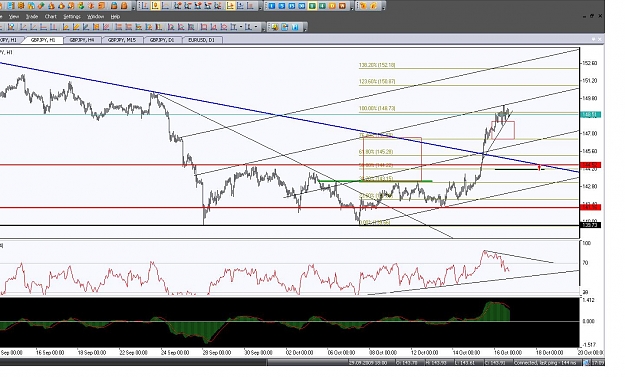Switch to the GBPJPY, H4 chart tab
Viewport: 625px width, 377px height.
(x=82, y=40)
